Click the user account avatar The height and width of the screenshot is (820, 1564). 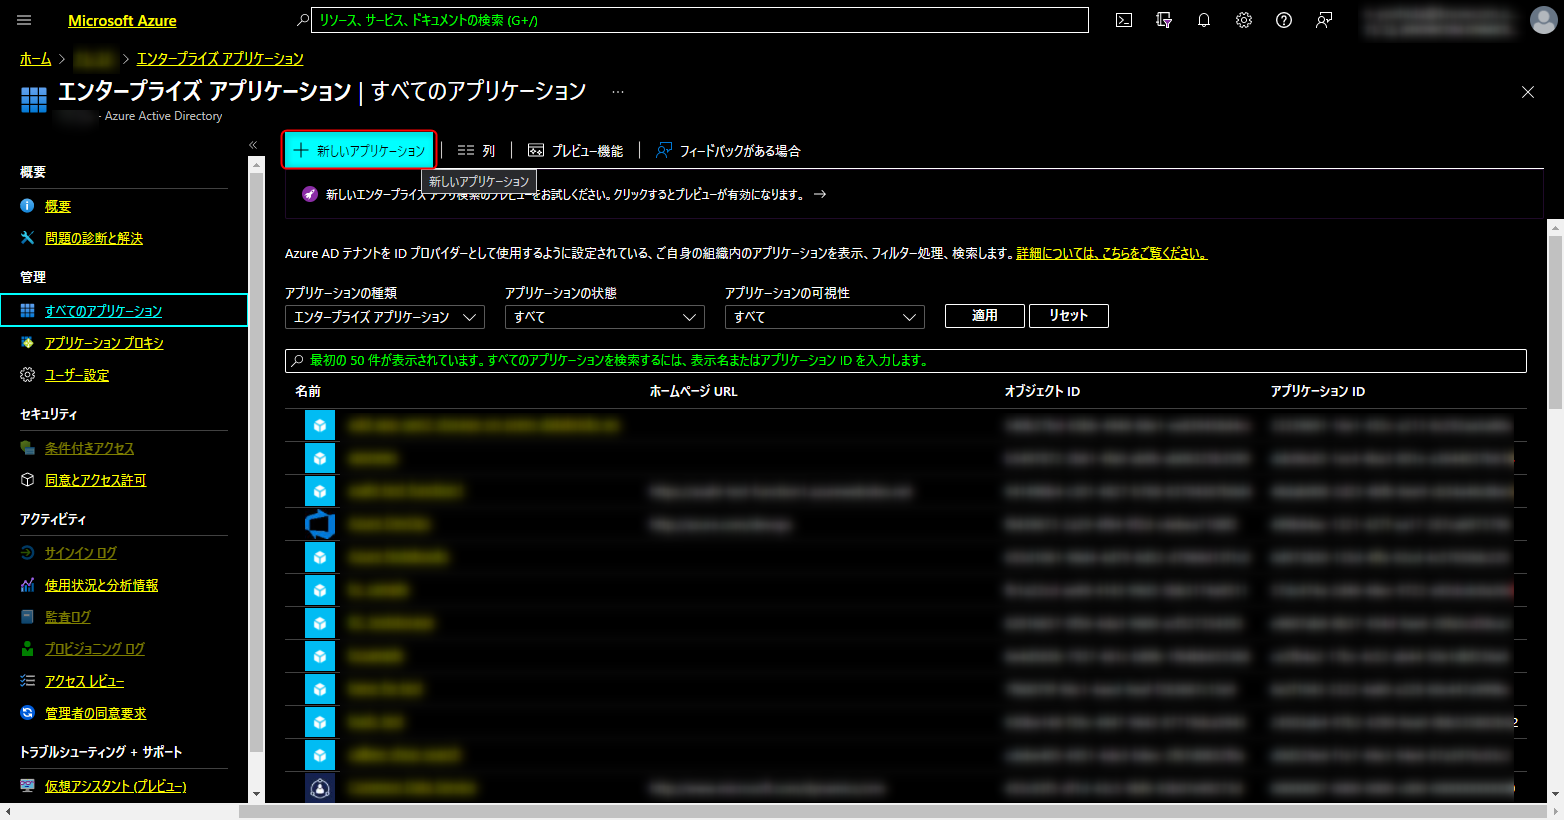coord(1544,20)
